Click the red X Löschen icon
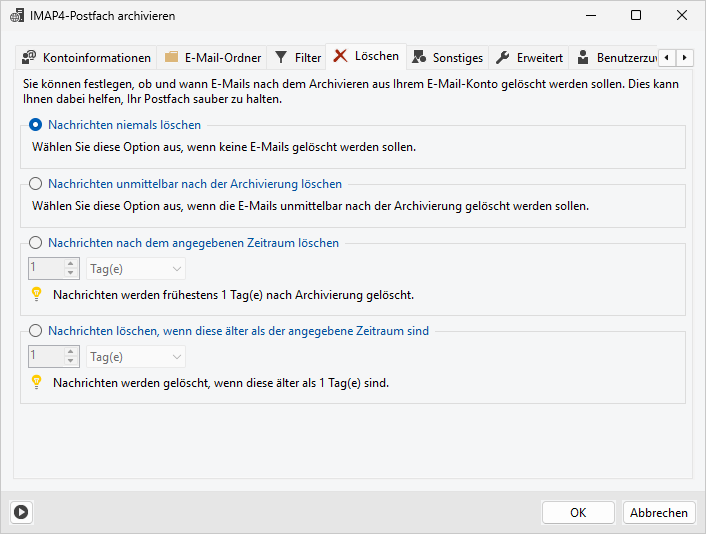706x534 pixels. click(341, 56)
